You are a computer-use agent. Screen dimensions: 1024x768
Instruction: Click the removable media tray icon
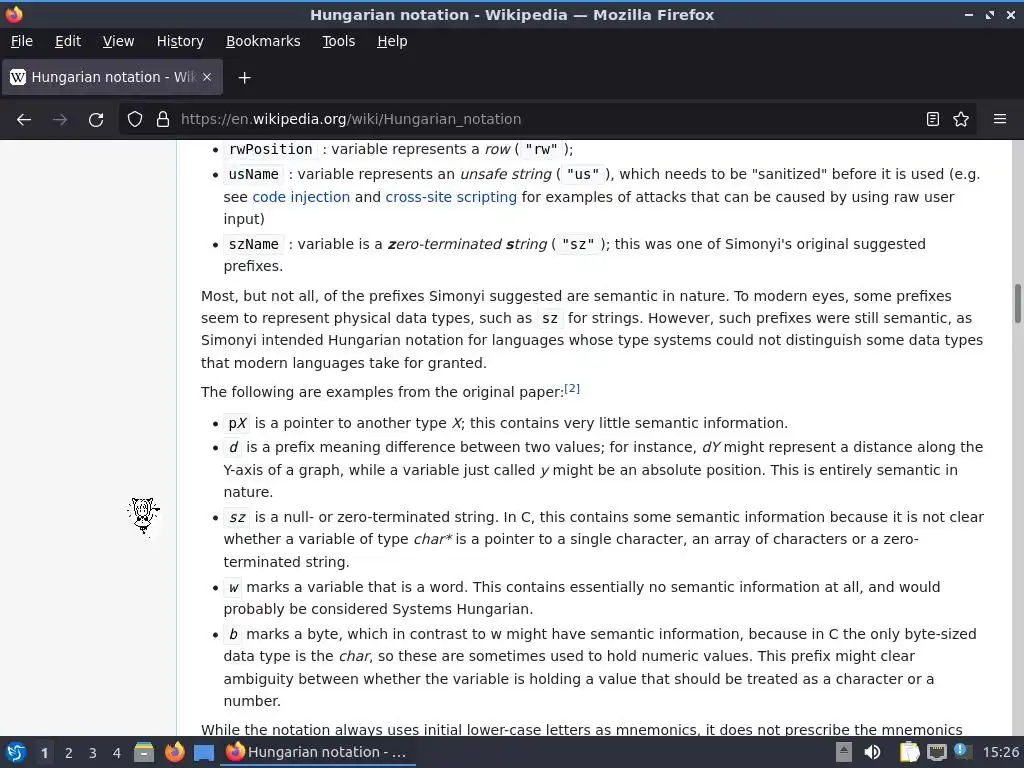(x=844, y=752)
